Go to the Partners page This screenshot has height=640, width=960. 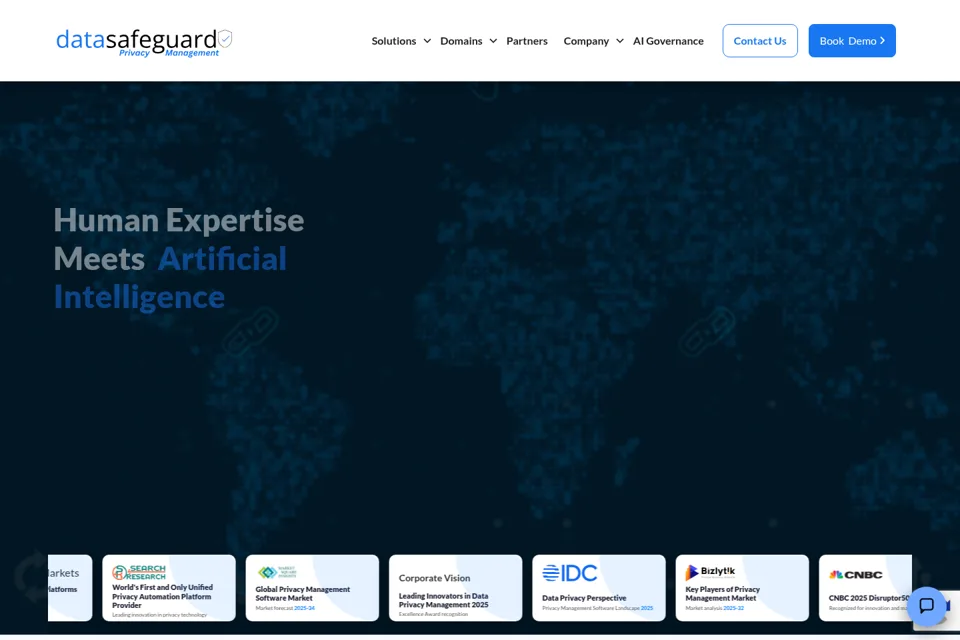click(527, 41)
